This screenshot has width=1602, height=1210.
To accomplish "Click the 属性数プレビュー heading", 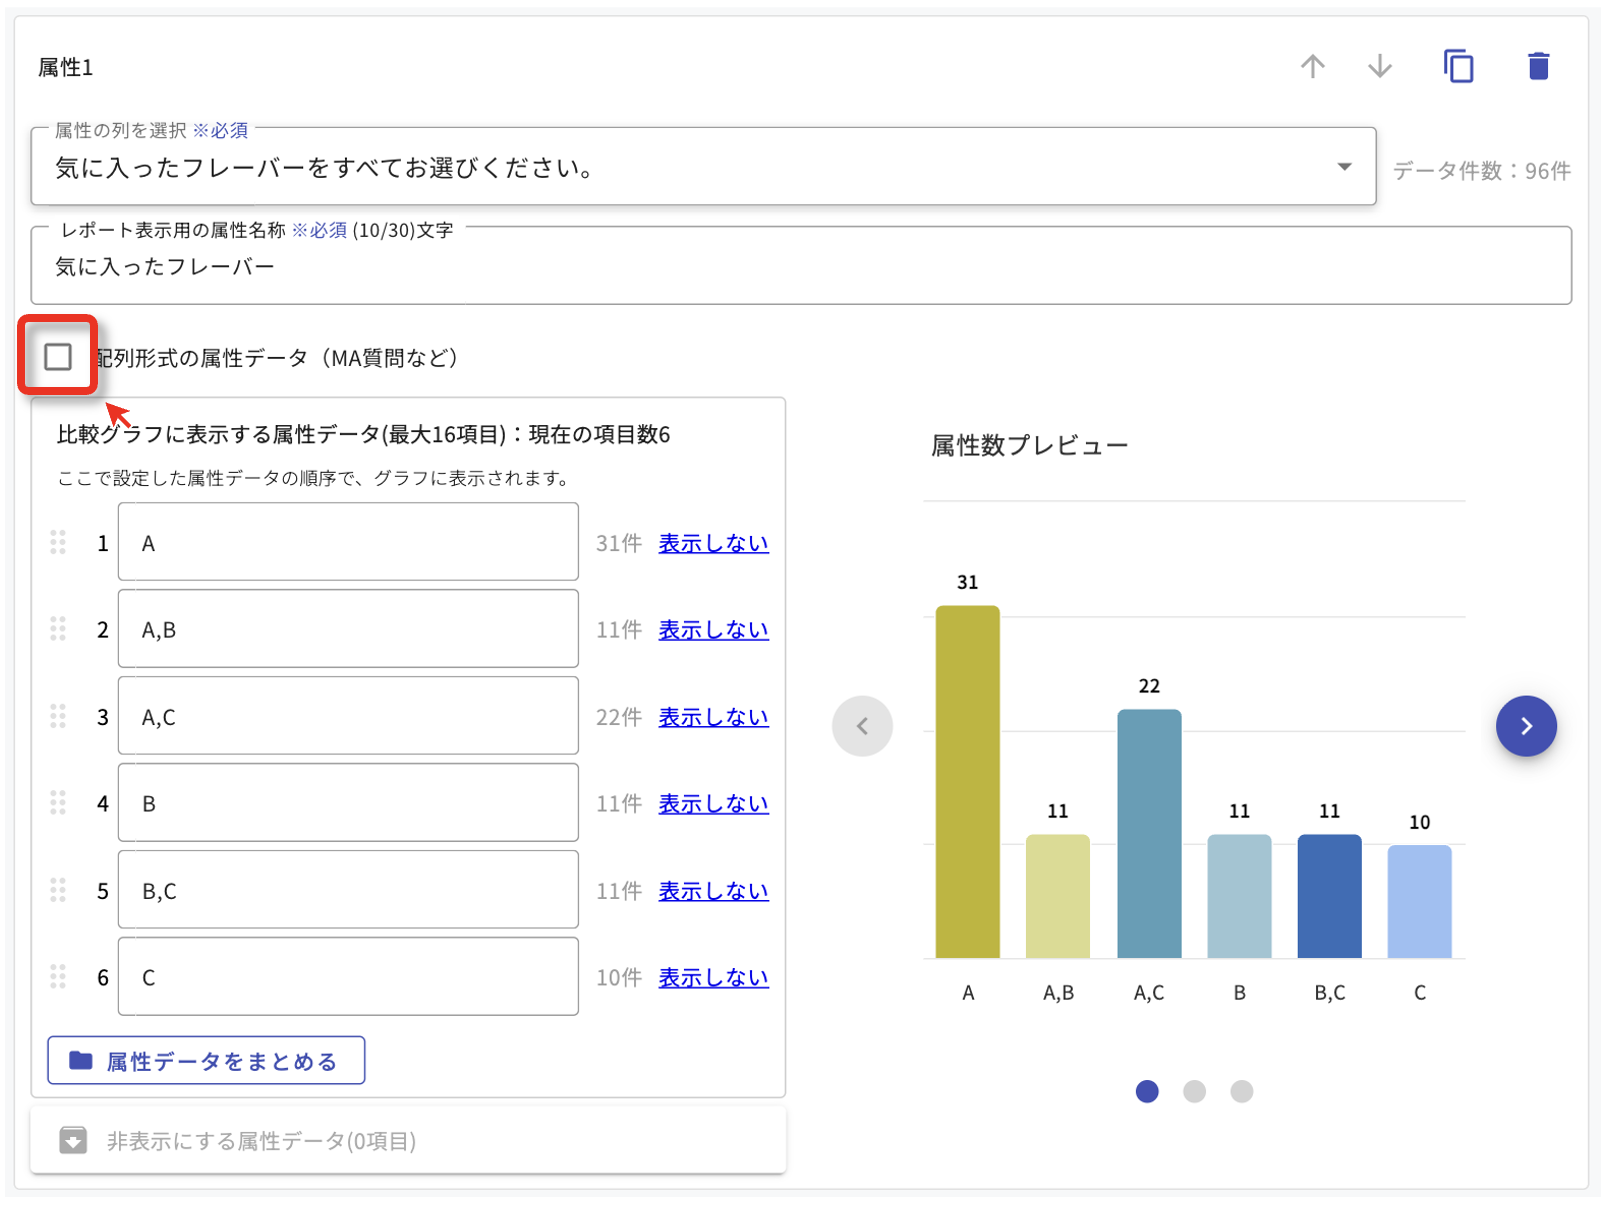I will click(1029, 445).
